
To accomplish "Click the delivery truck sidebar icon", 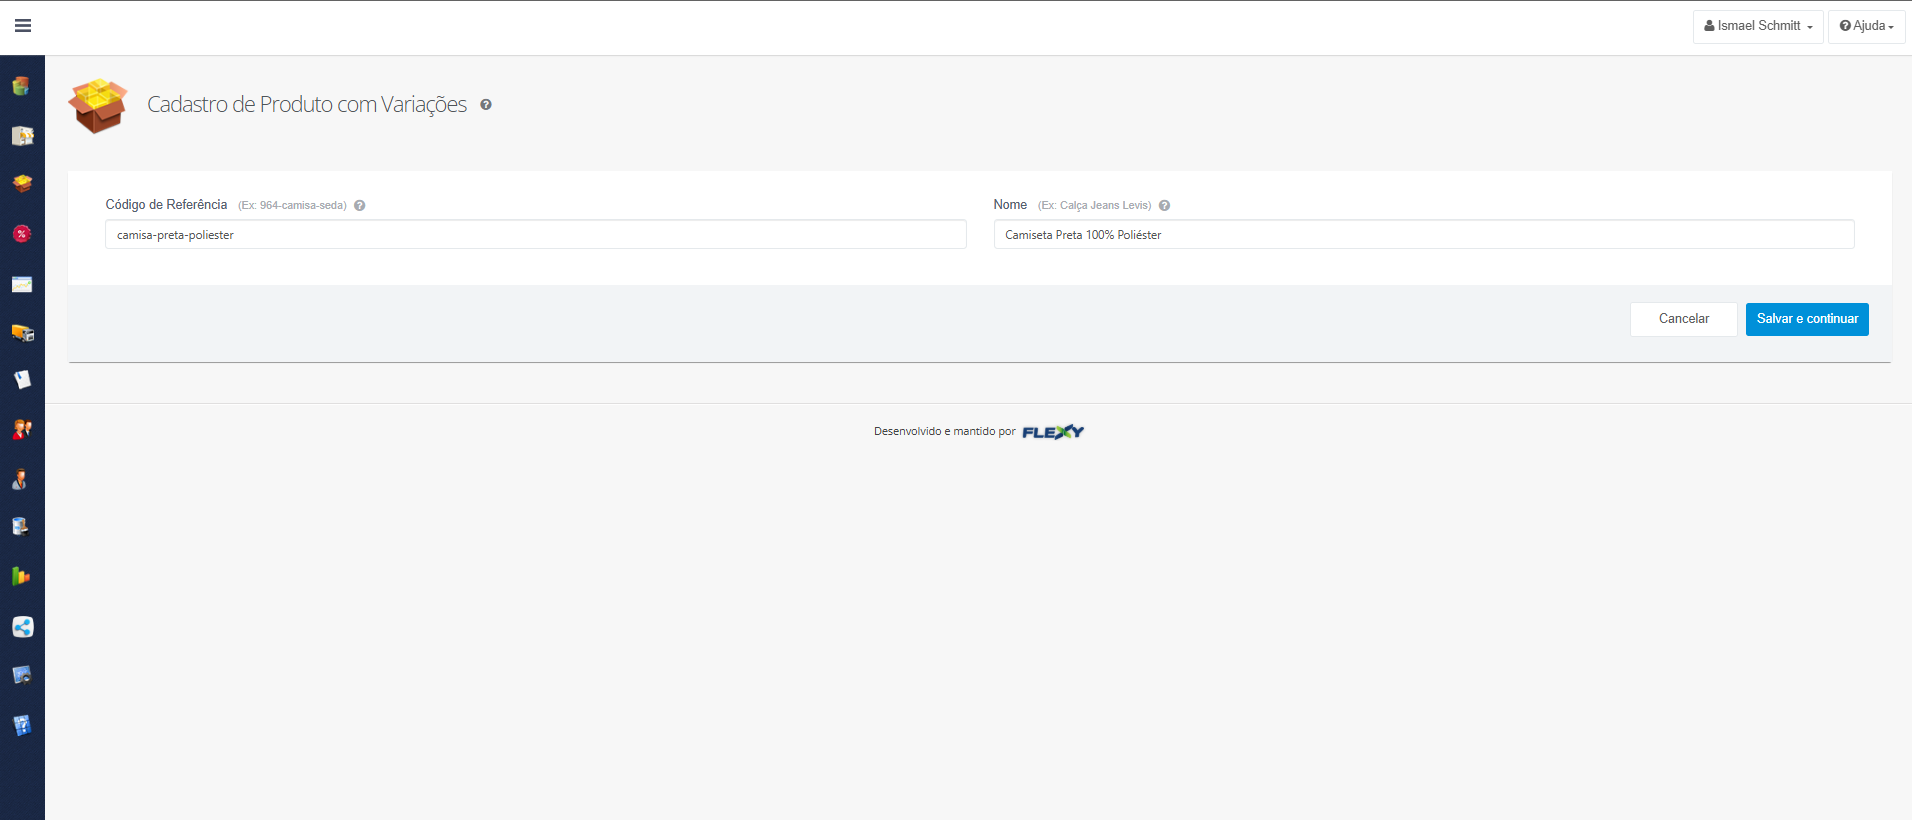I will click(x=22, y=333).
